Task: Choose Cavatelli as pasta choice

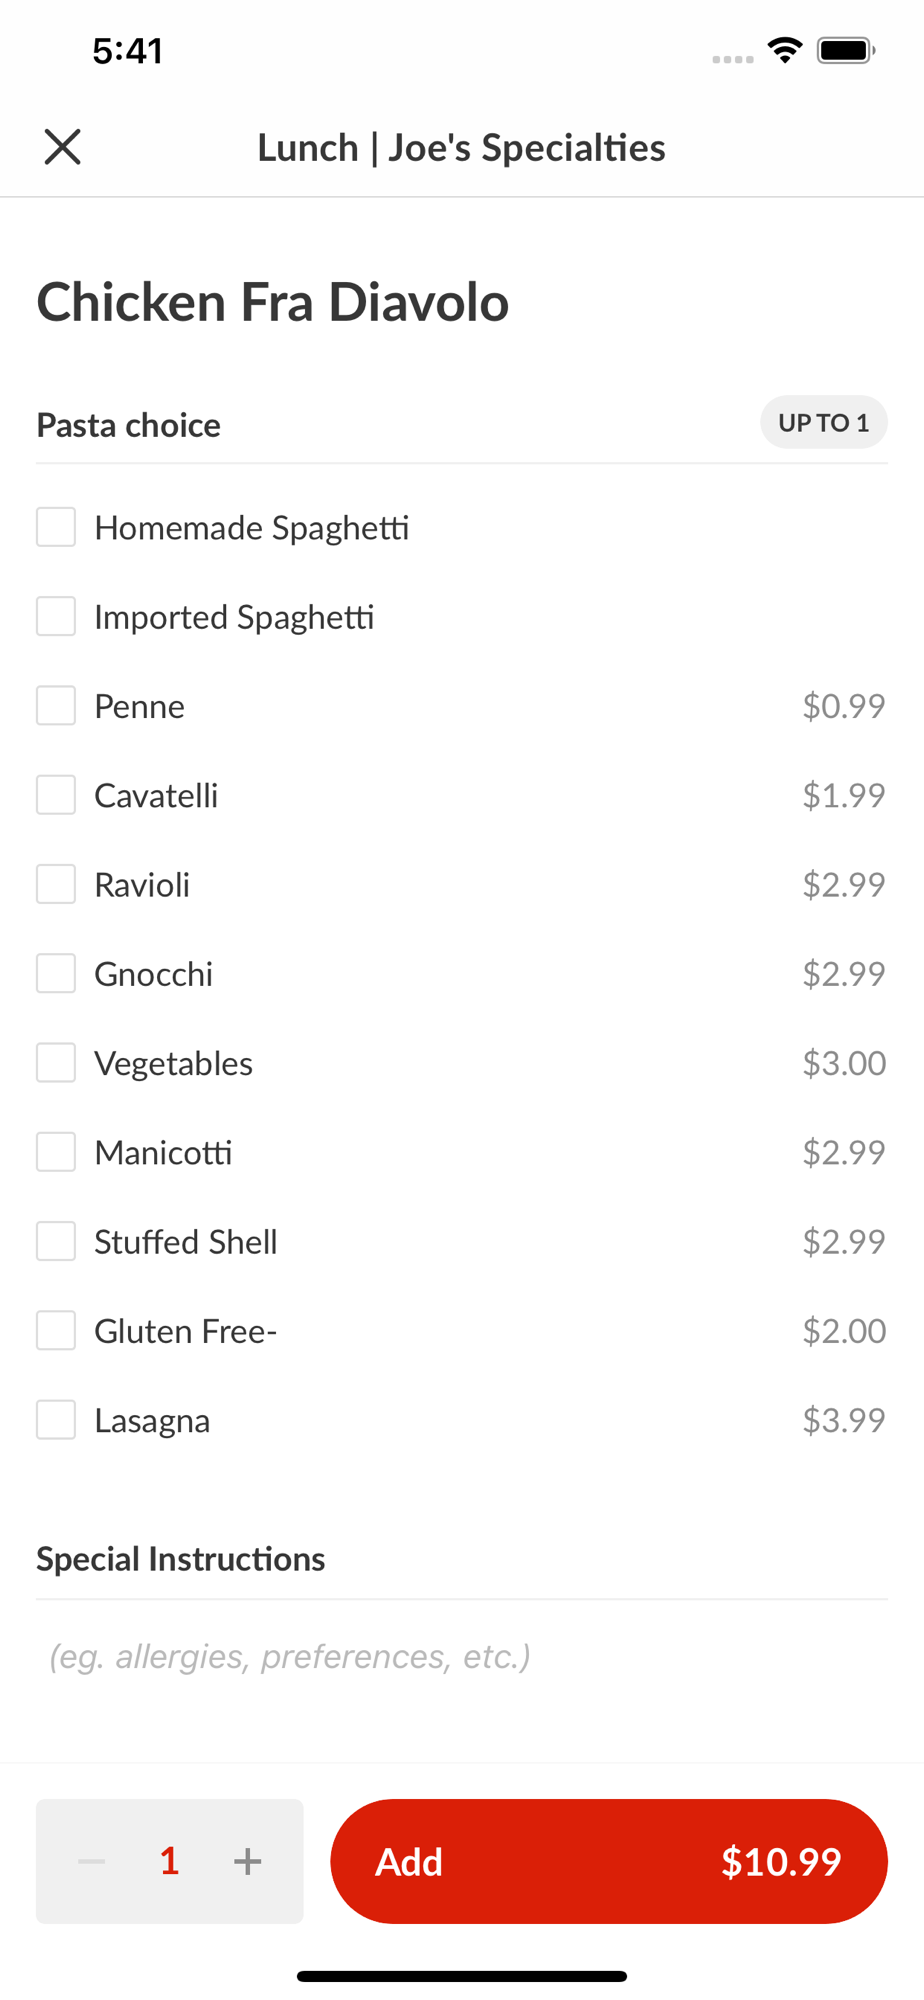Action: tap(56, 795)
